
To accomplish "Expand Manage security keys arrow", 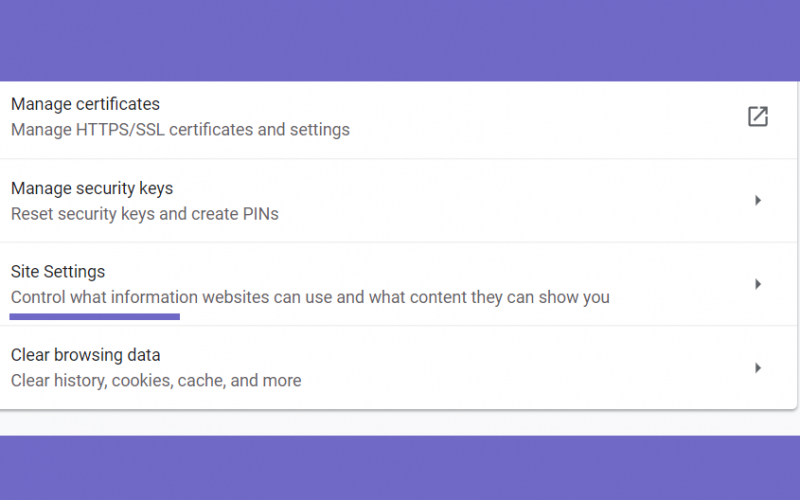I will [758, 201].
